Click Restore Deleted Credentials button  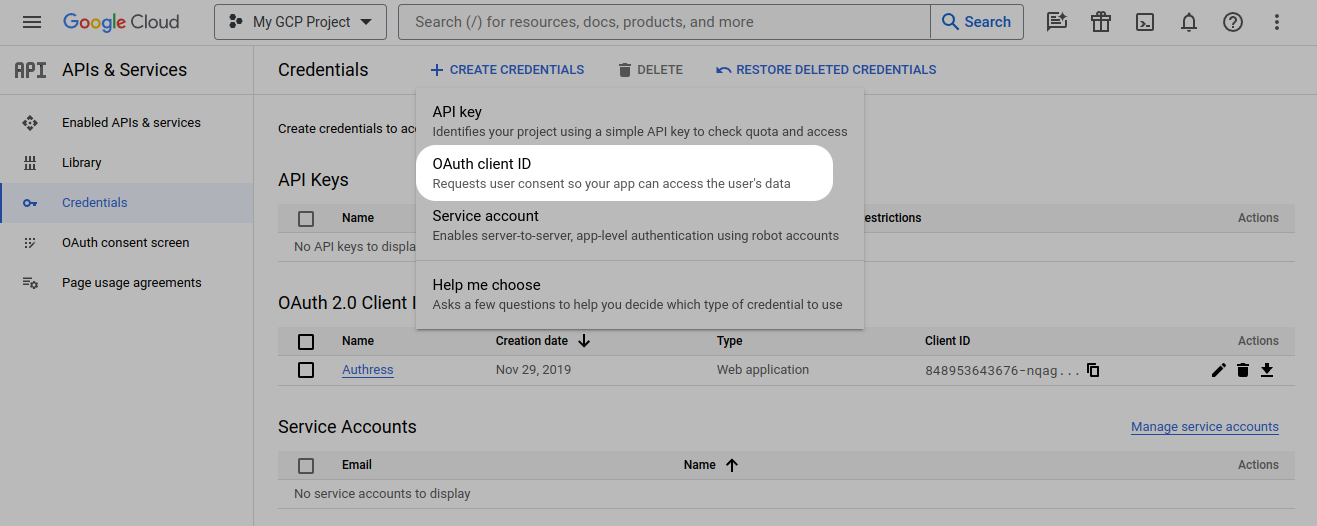(826, 70)
